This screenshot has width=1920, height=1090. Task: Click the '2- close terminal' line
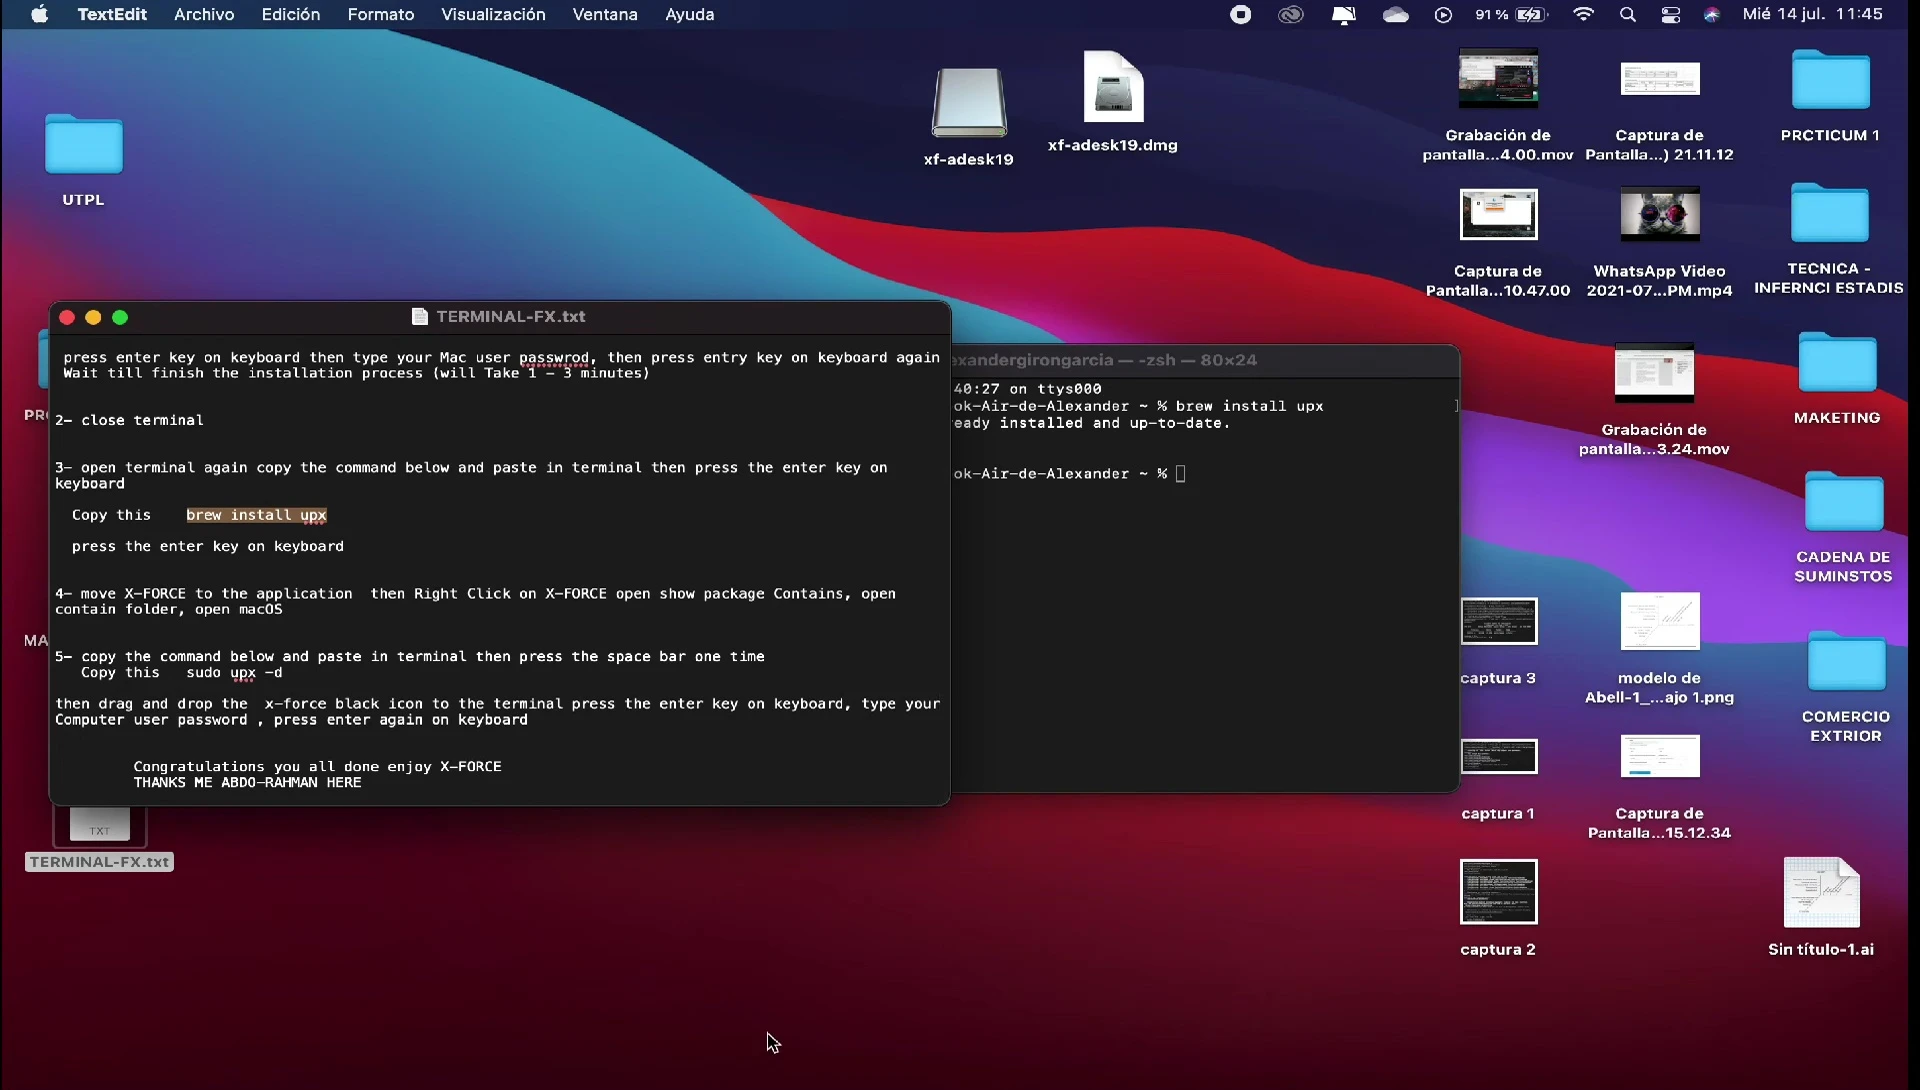click(129, 420)
